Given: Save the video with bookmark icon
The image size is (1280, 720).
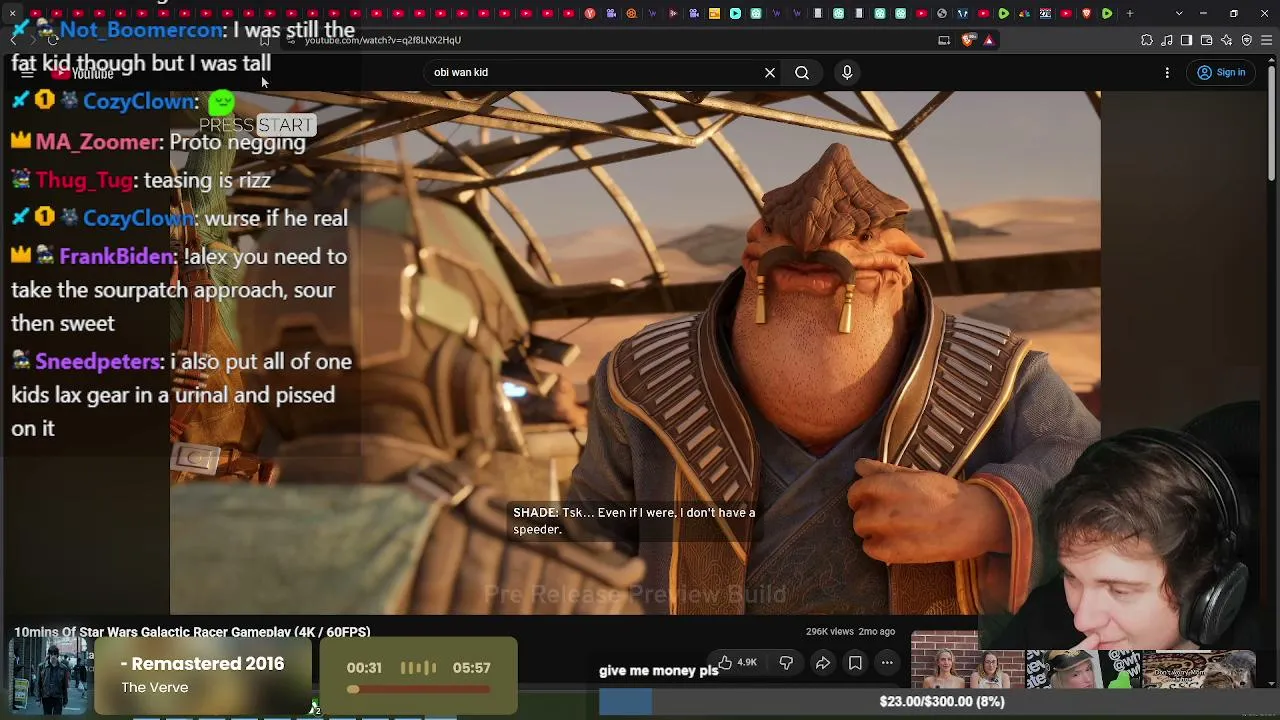Looking at the screenshot, I should (x=855, y=662).
